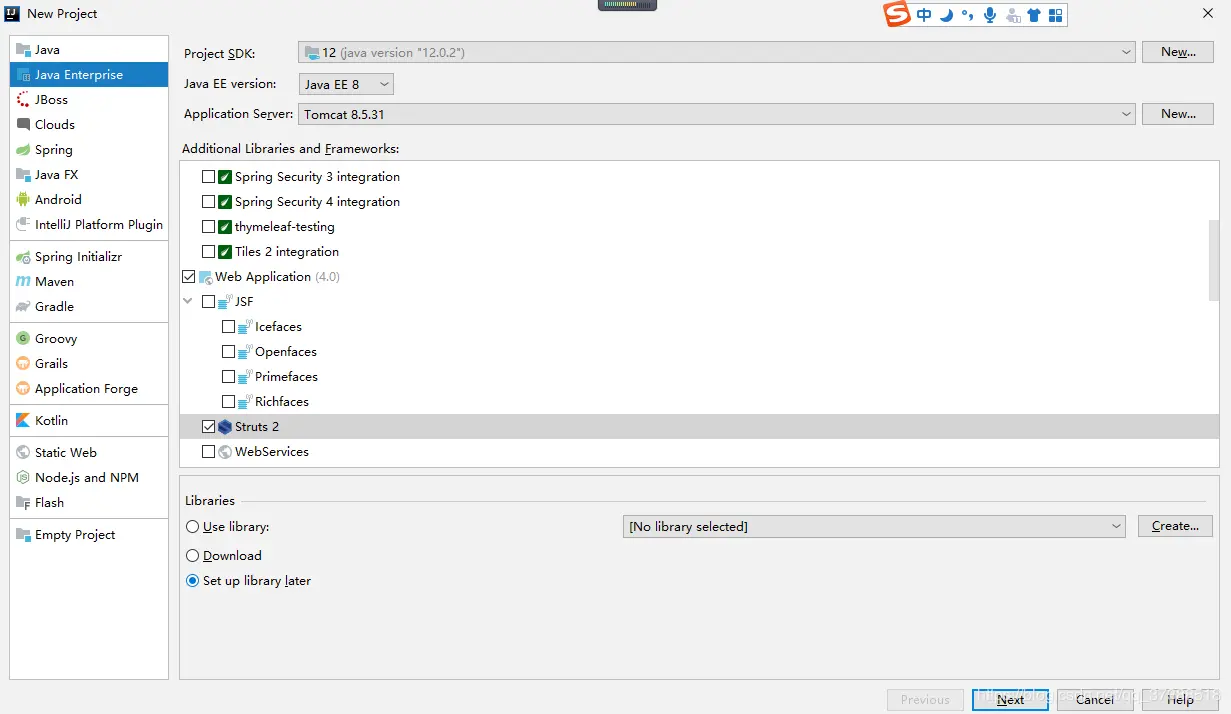Image resolution: width=1231 pixels, height=714 pixels.
Task: Choose the Android robot icon
Action: point(24,199)
